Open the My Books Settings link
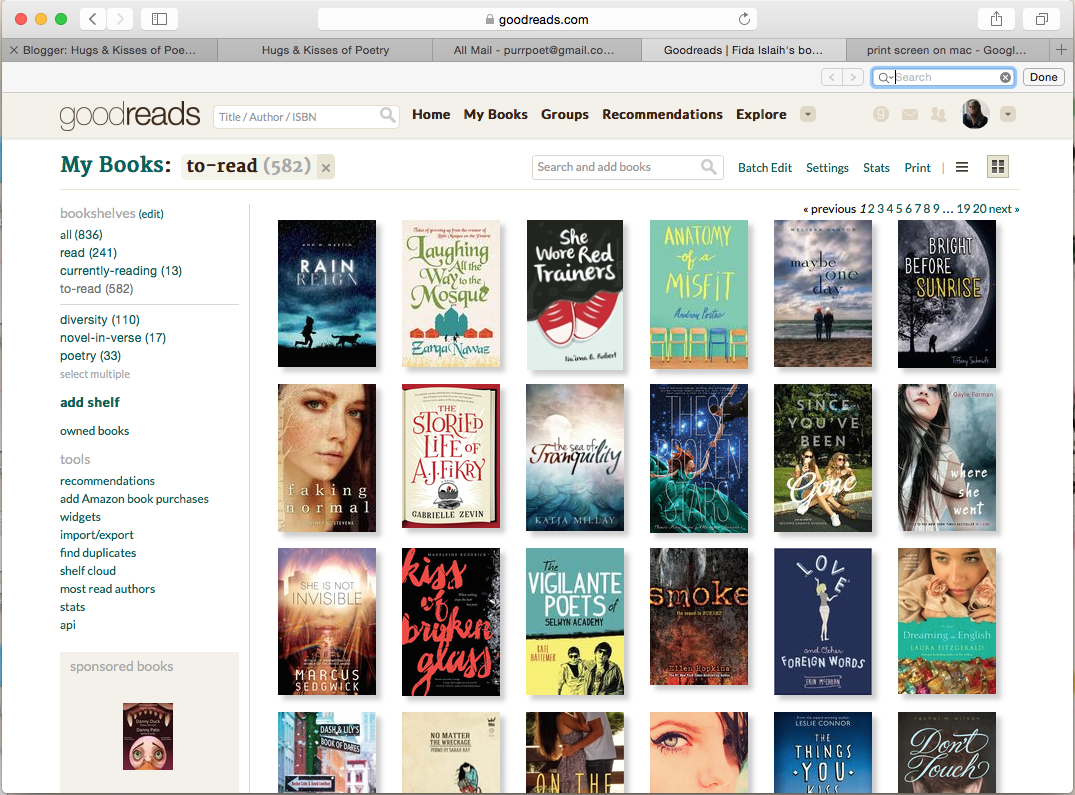Screen dimensions: 1075x795 coord(827,168)
